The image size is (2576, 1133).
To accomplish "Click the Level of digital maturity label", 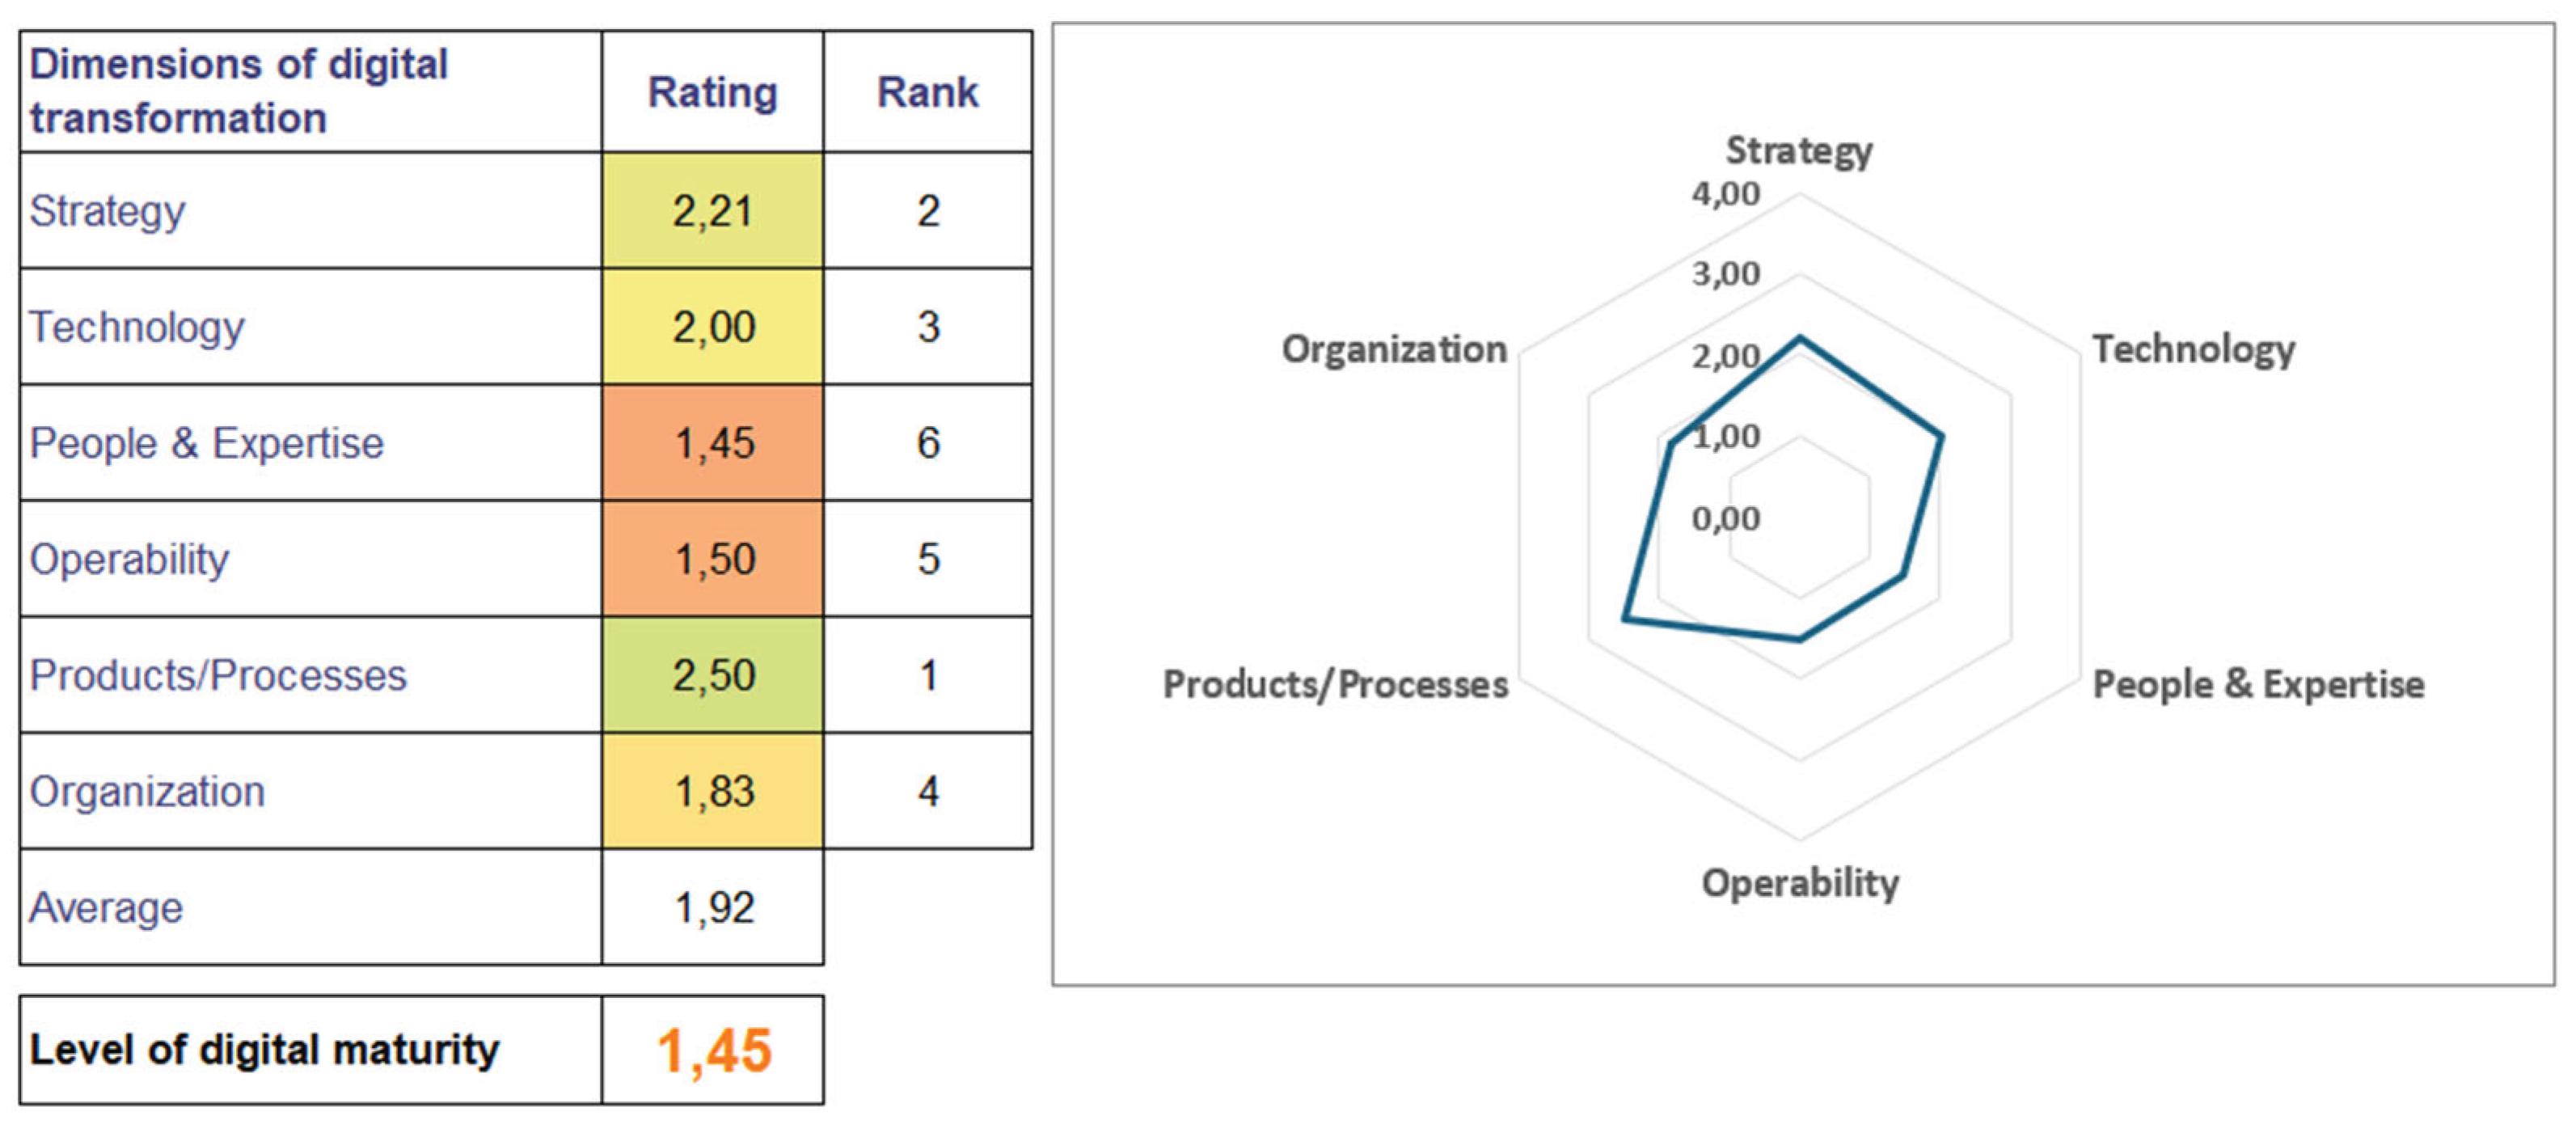I will coord(264,1050).
